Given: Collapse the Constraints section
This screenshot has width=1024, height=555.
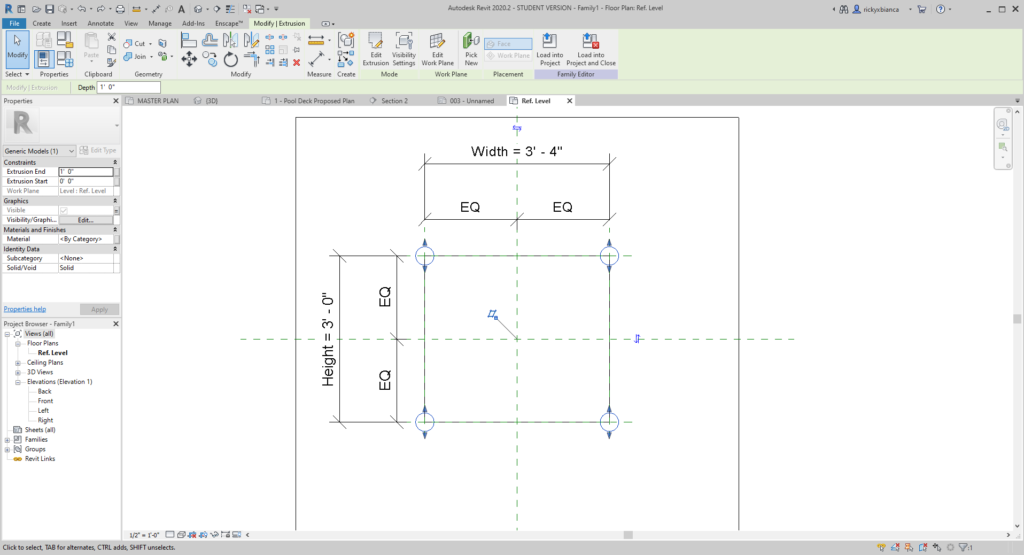Looking at the screenshot, I should point(115,162).
